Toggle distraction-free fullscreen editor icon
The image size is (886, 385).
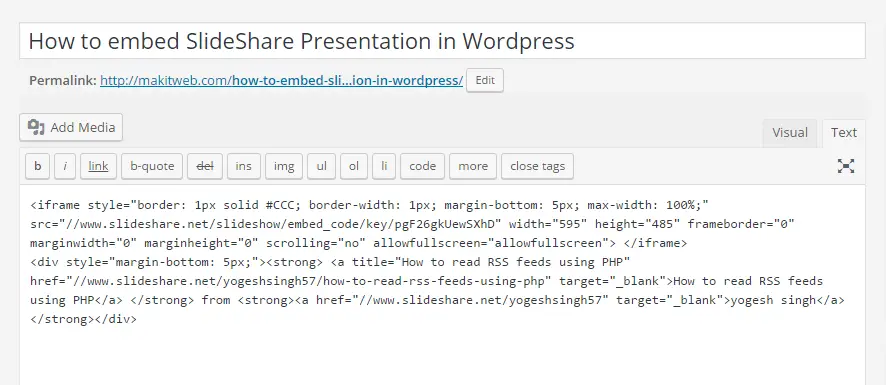(845, 166)
